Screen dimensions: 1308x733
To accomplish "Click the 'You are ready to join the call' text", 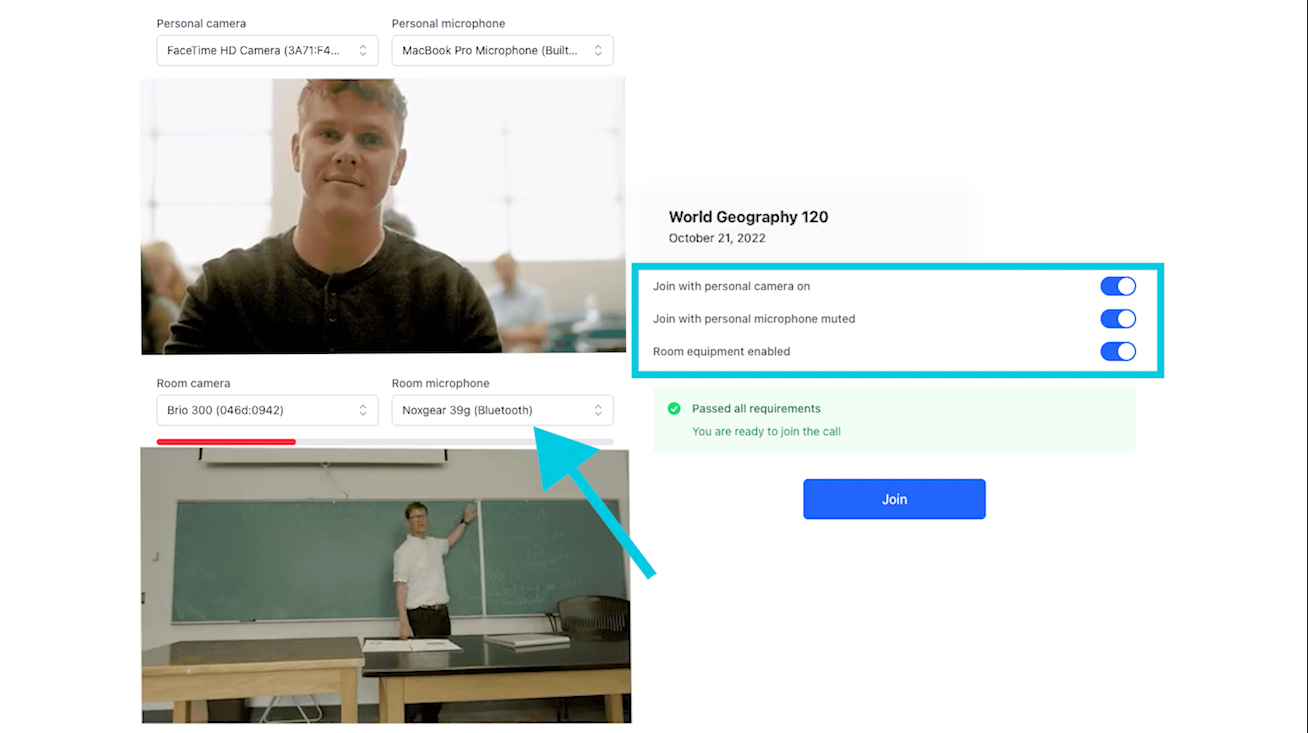I will pyautogui.click(x=766, y=432).
